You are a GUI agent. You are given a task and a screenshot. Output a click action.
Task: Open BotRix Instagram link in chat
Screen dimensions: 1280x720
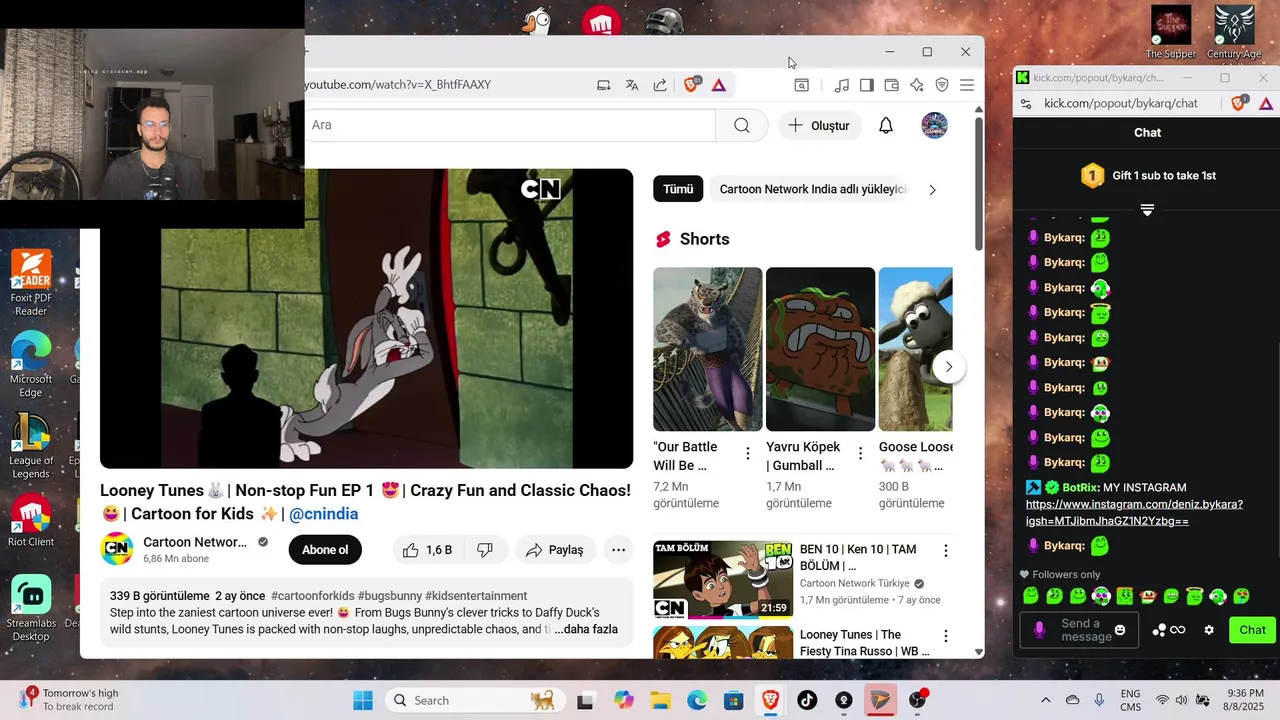(1134, 513)
